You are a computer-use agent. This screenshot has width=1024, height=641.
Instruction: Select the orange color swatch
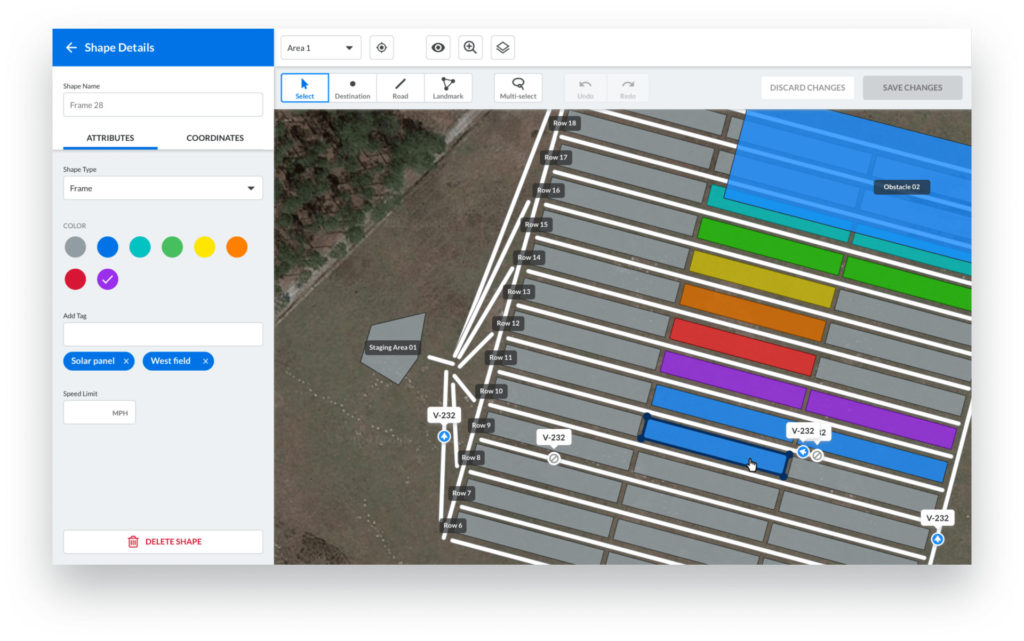coord(237,247)
